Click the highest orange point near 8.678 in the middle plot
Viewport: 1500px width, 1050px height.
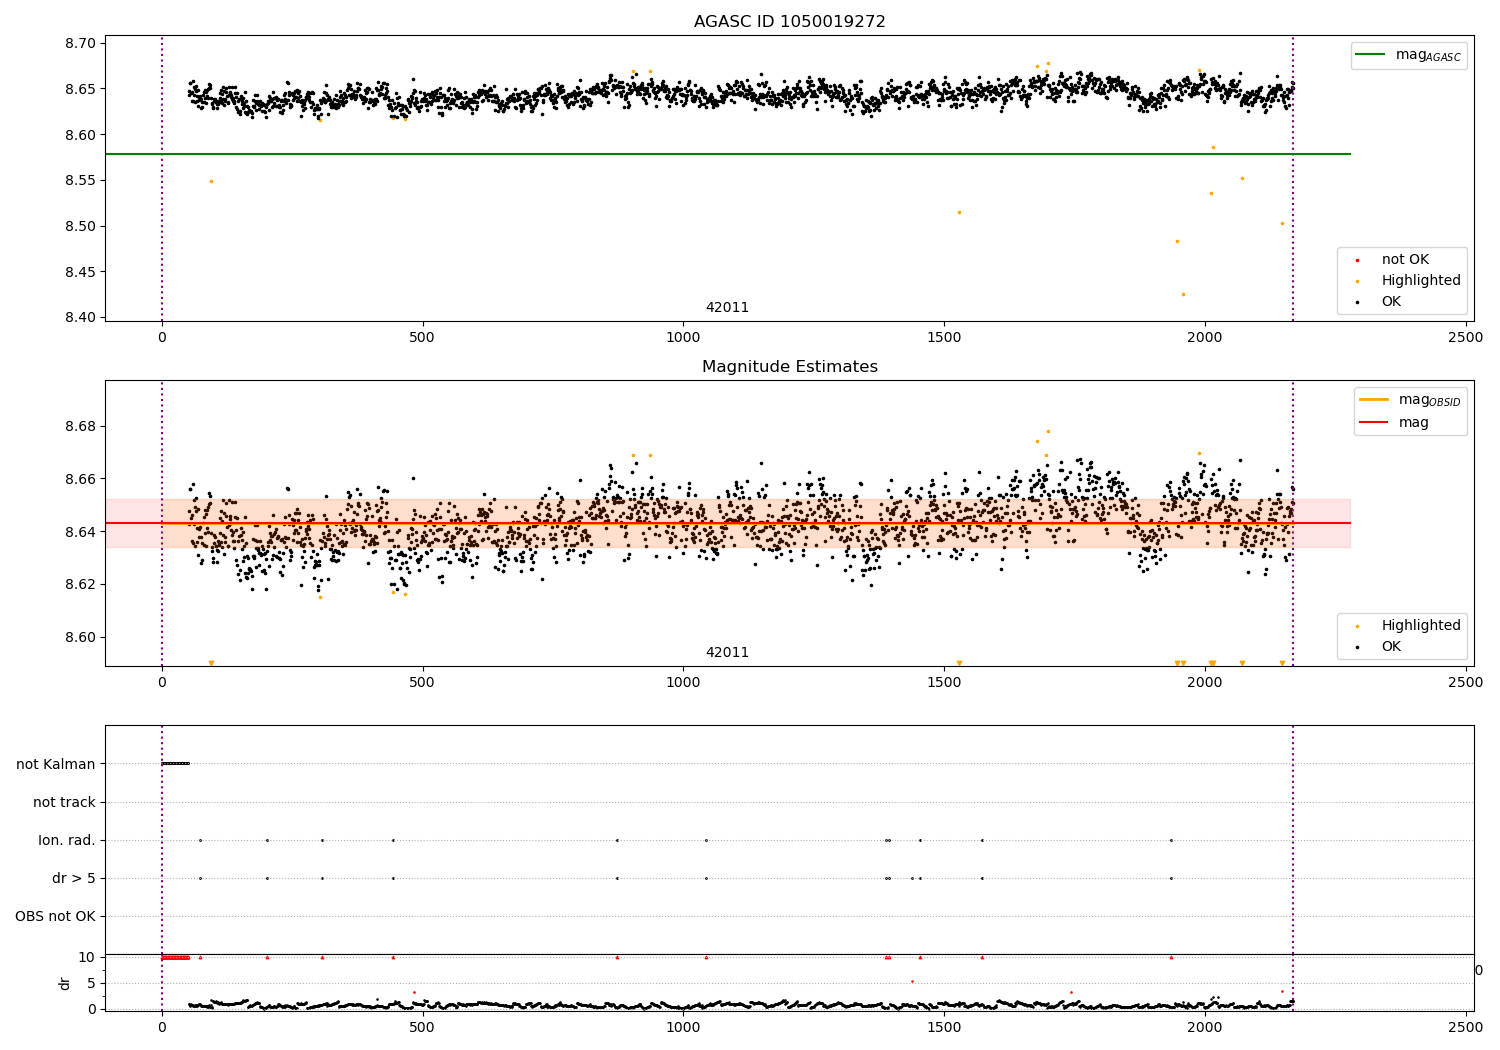click(1048, 431)
